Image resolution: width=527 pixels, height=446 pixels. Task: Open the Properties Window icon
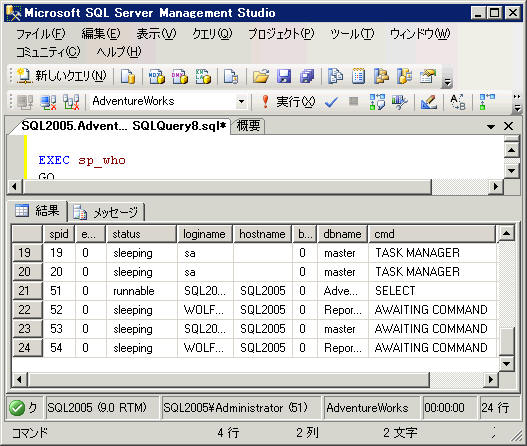[428, 76]
